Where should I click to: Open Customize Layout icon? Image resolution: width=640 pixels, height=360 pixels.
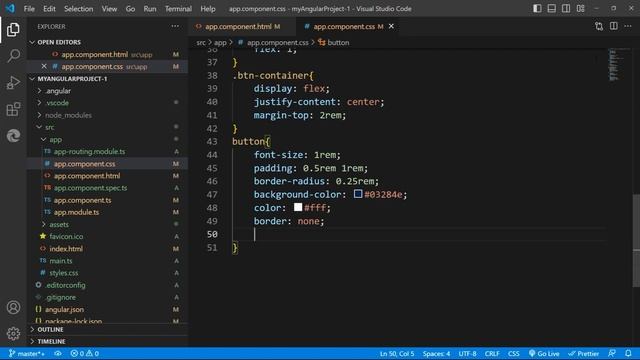[580, 9]
